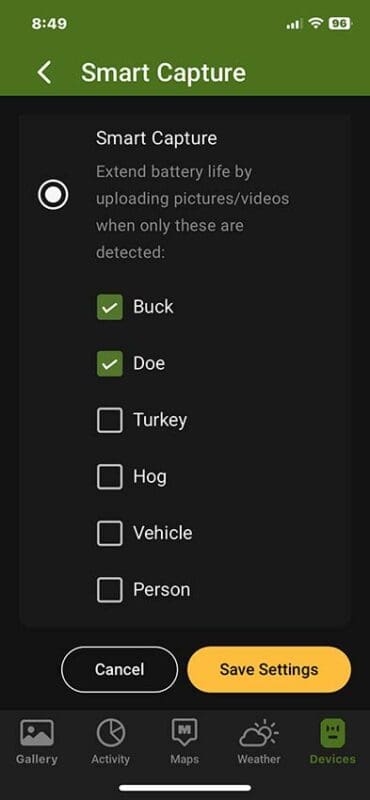
Task: Select the Smart Capture radio button
Action: [53, 194]
